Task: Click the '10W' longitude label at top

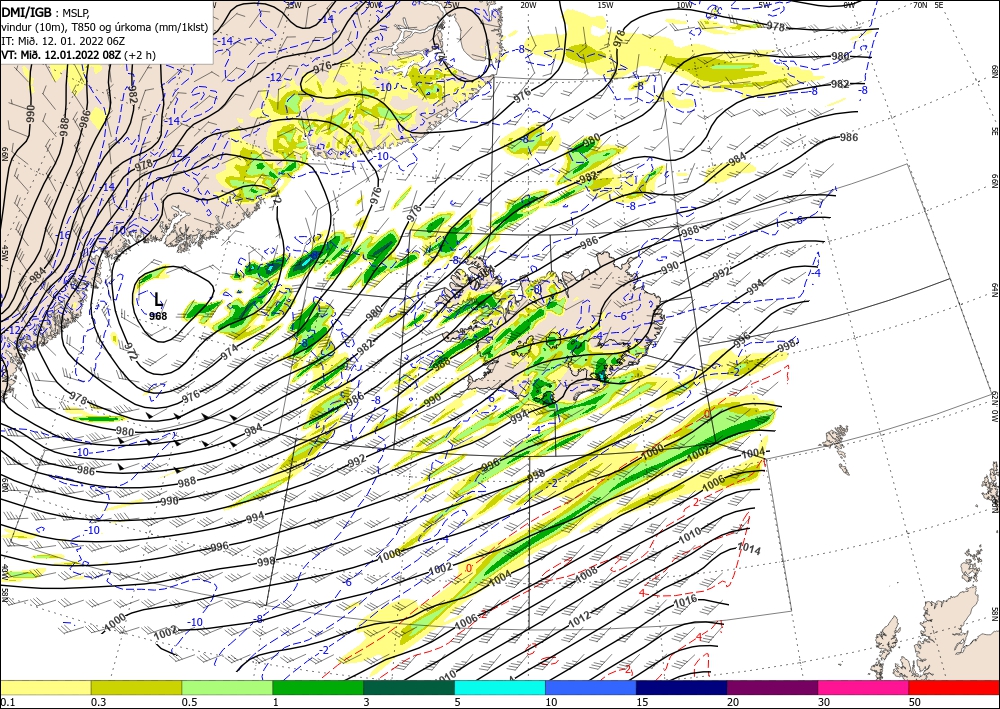Action: pos(684,5)
